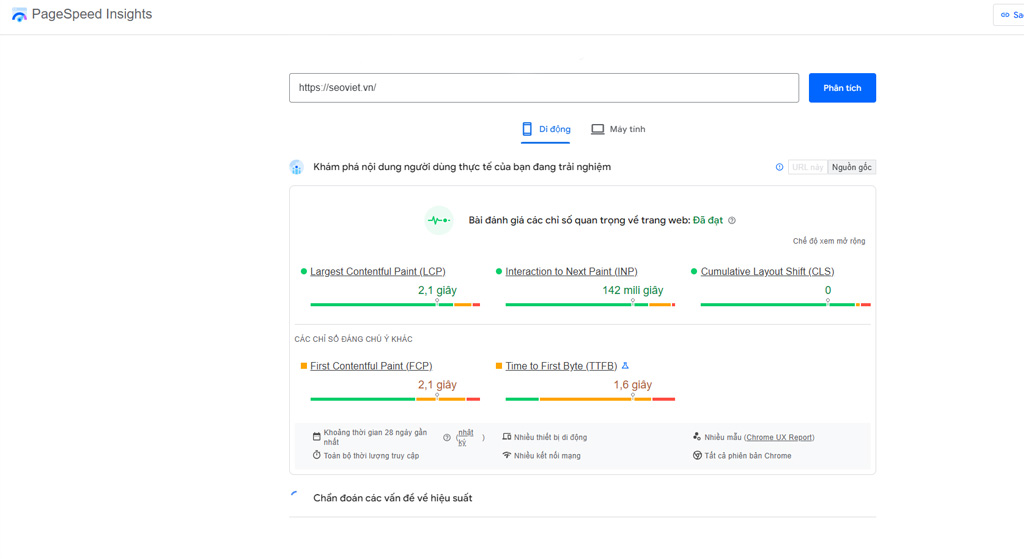Open Largest Contentful Paint (LCP) link
1024x559 pixels.
pyautogui.click(x=377, y=271)
